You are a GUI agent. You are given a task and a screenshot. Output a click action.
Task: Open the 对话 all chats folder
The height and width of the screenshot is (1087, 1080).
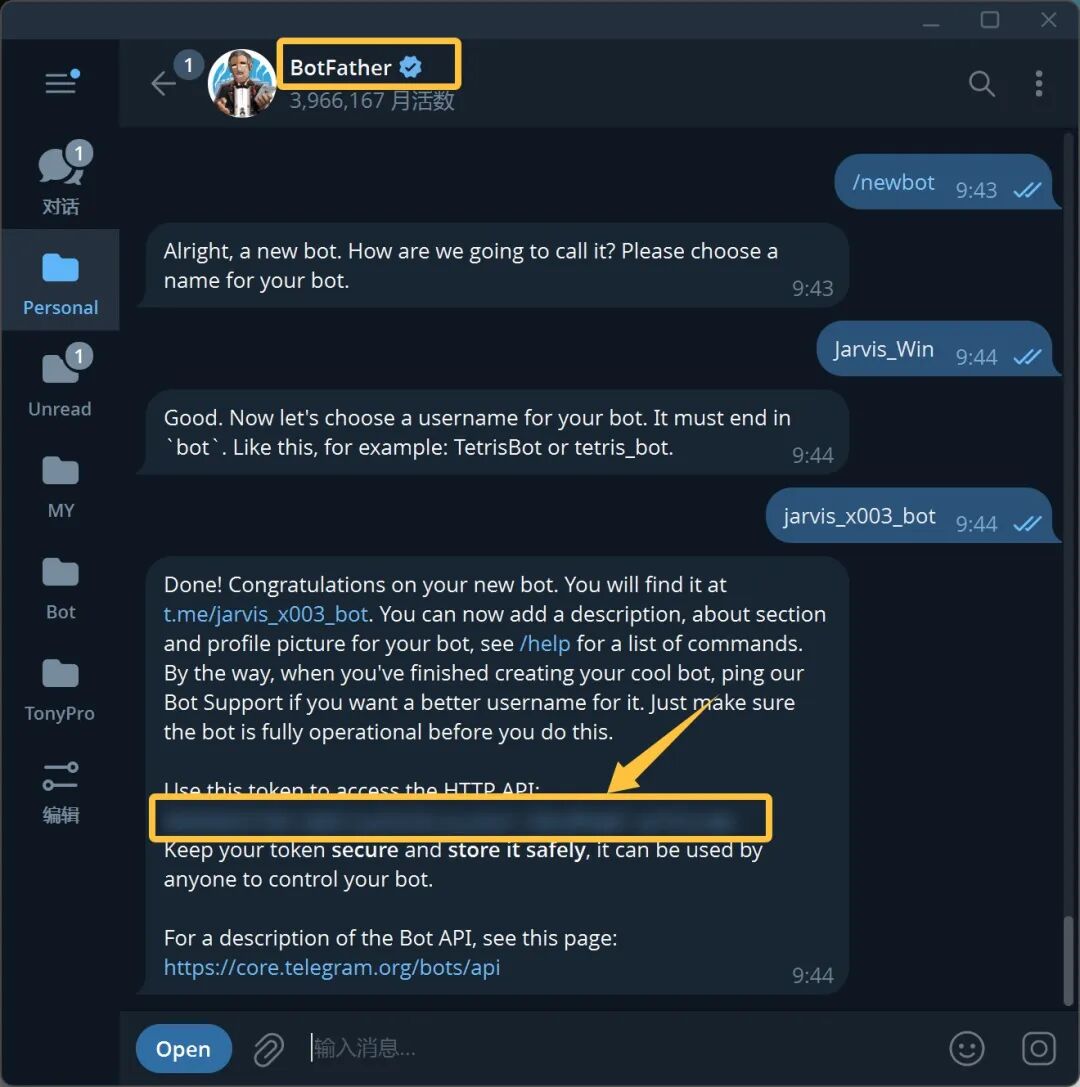(x=61, y=177)
